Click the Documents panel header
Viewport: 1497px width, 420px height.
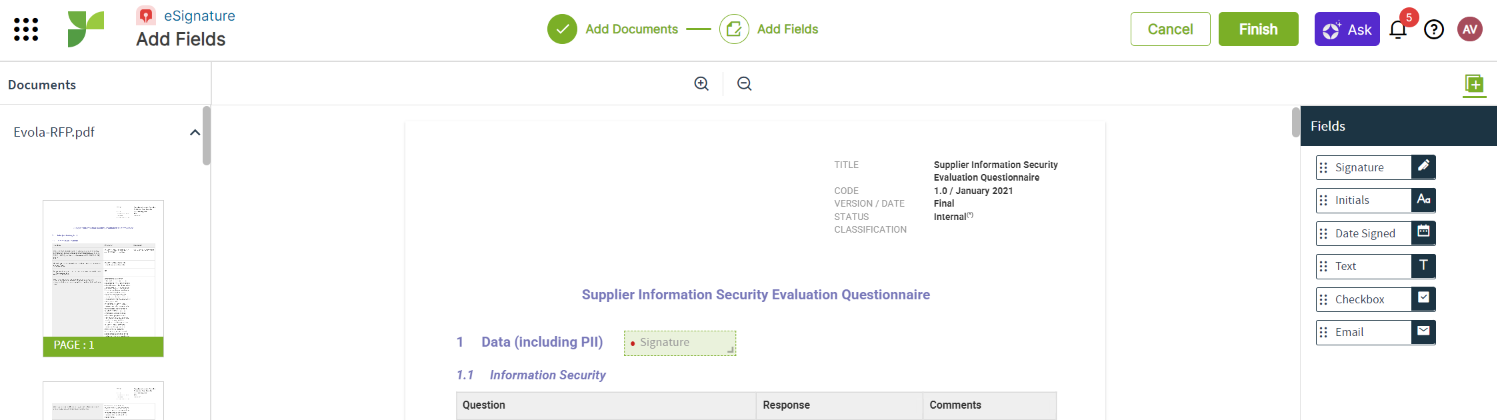(105, 85)
